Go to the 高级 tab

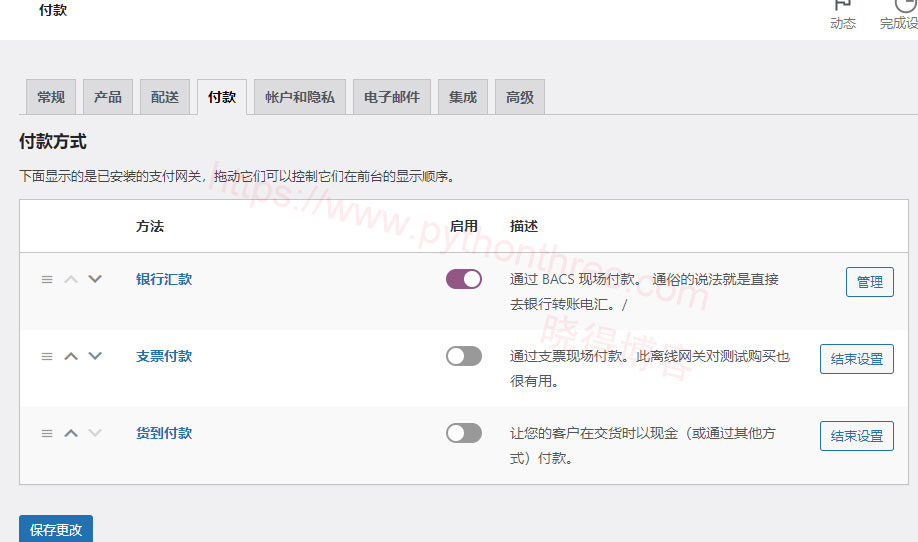pos(520,97)
